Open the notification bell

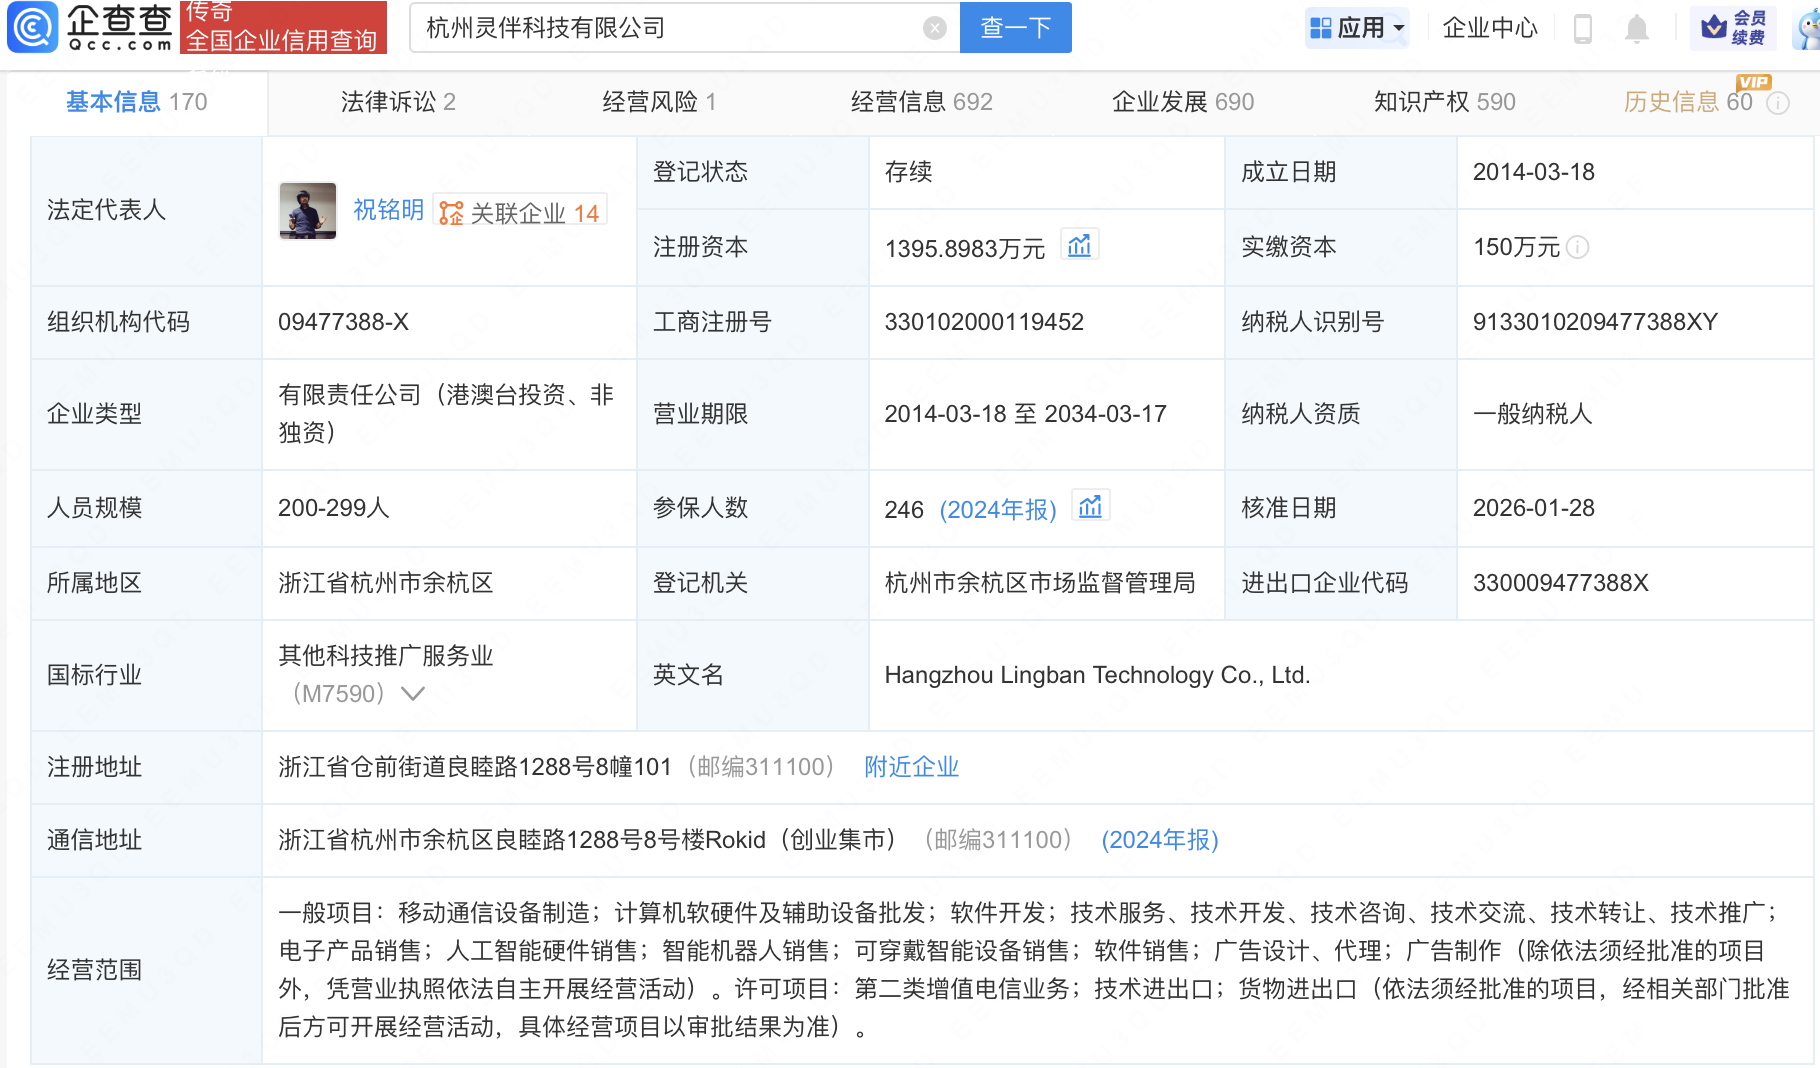coord(1636,29)
